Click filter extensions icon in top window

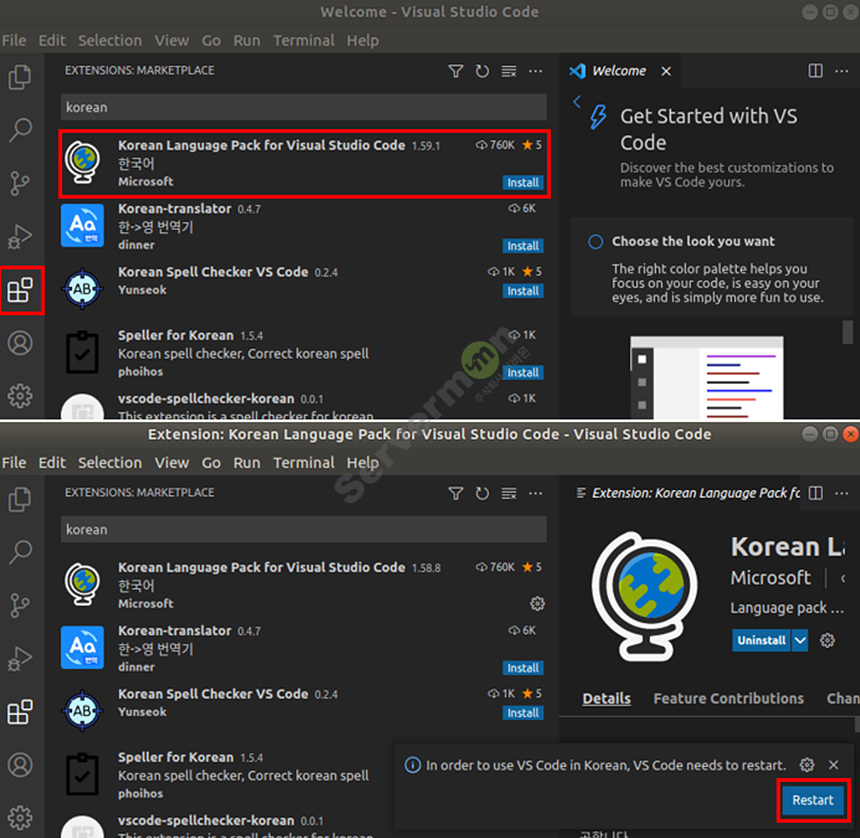coord(455,71)
